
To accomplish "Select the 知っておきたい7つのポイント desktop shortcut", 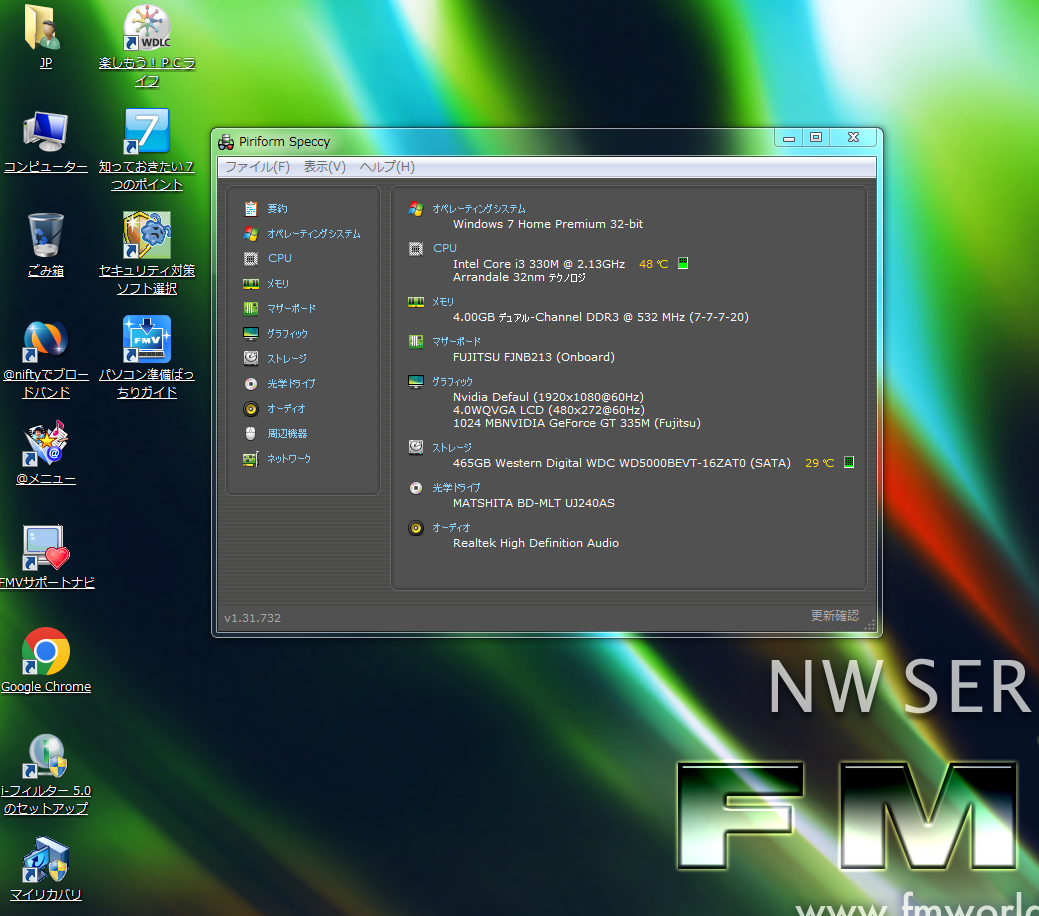I will coord(146,150).
